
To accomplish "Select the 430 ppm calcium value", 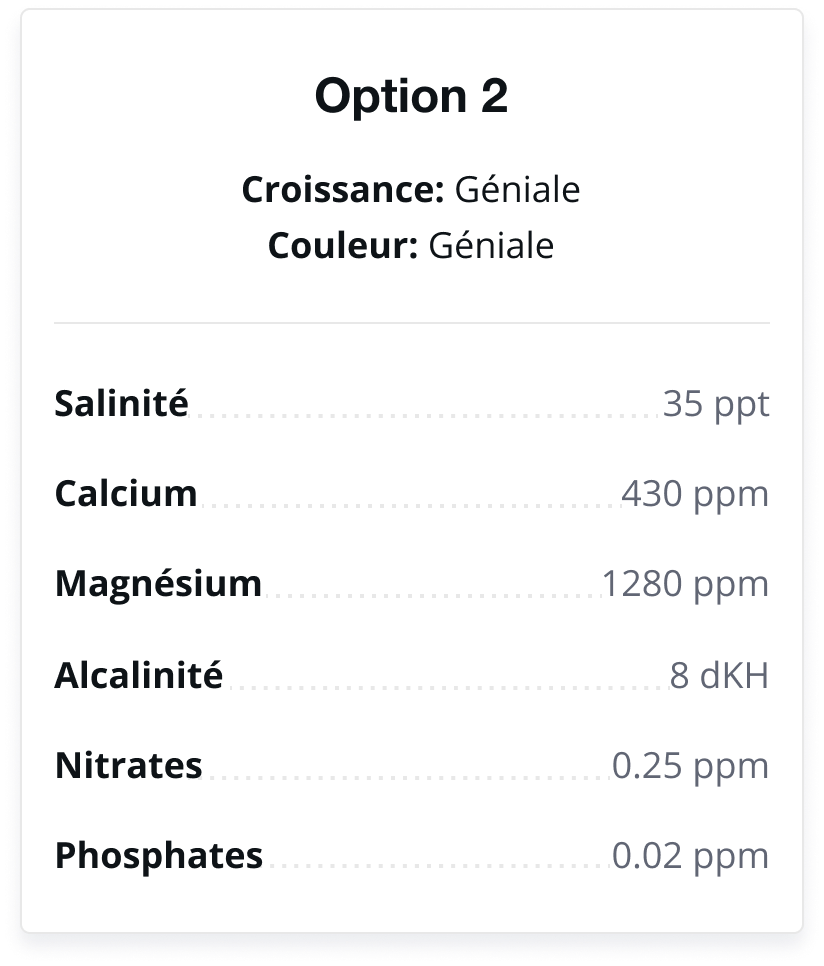I will 695,495.
